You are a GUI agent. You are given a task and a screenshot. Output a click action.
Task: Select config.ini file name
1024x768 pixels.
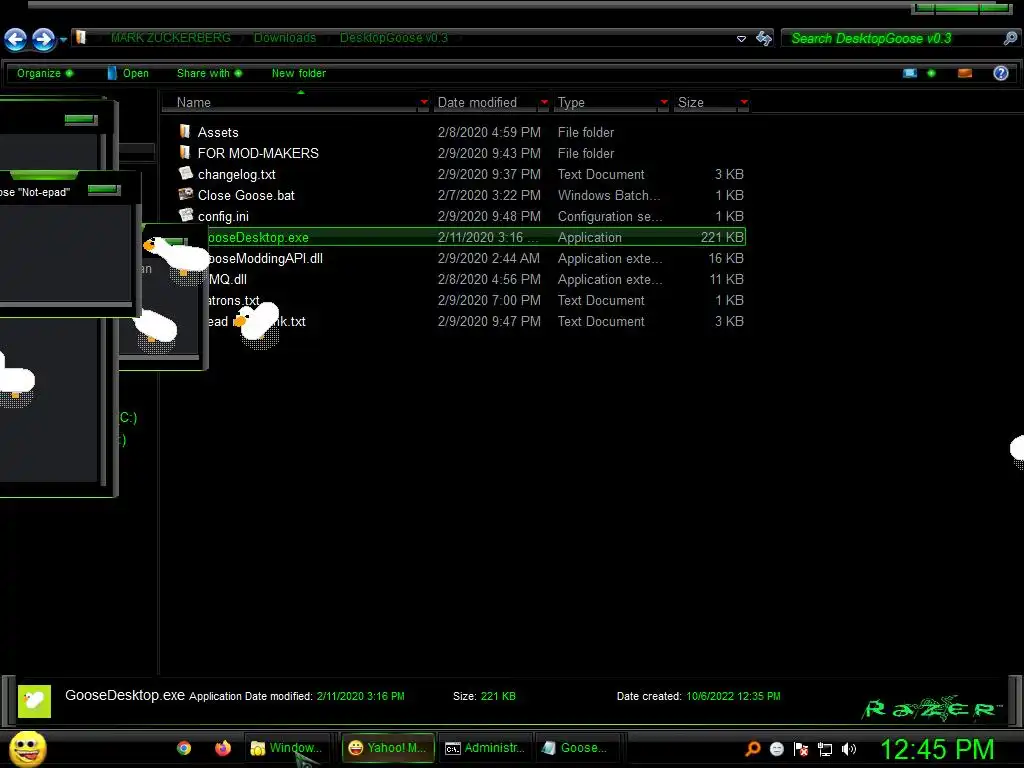[223, 216]
